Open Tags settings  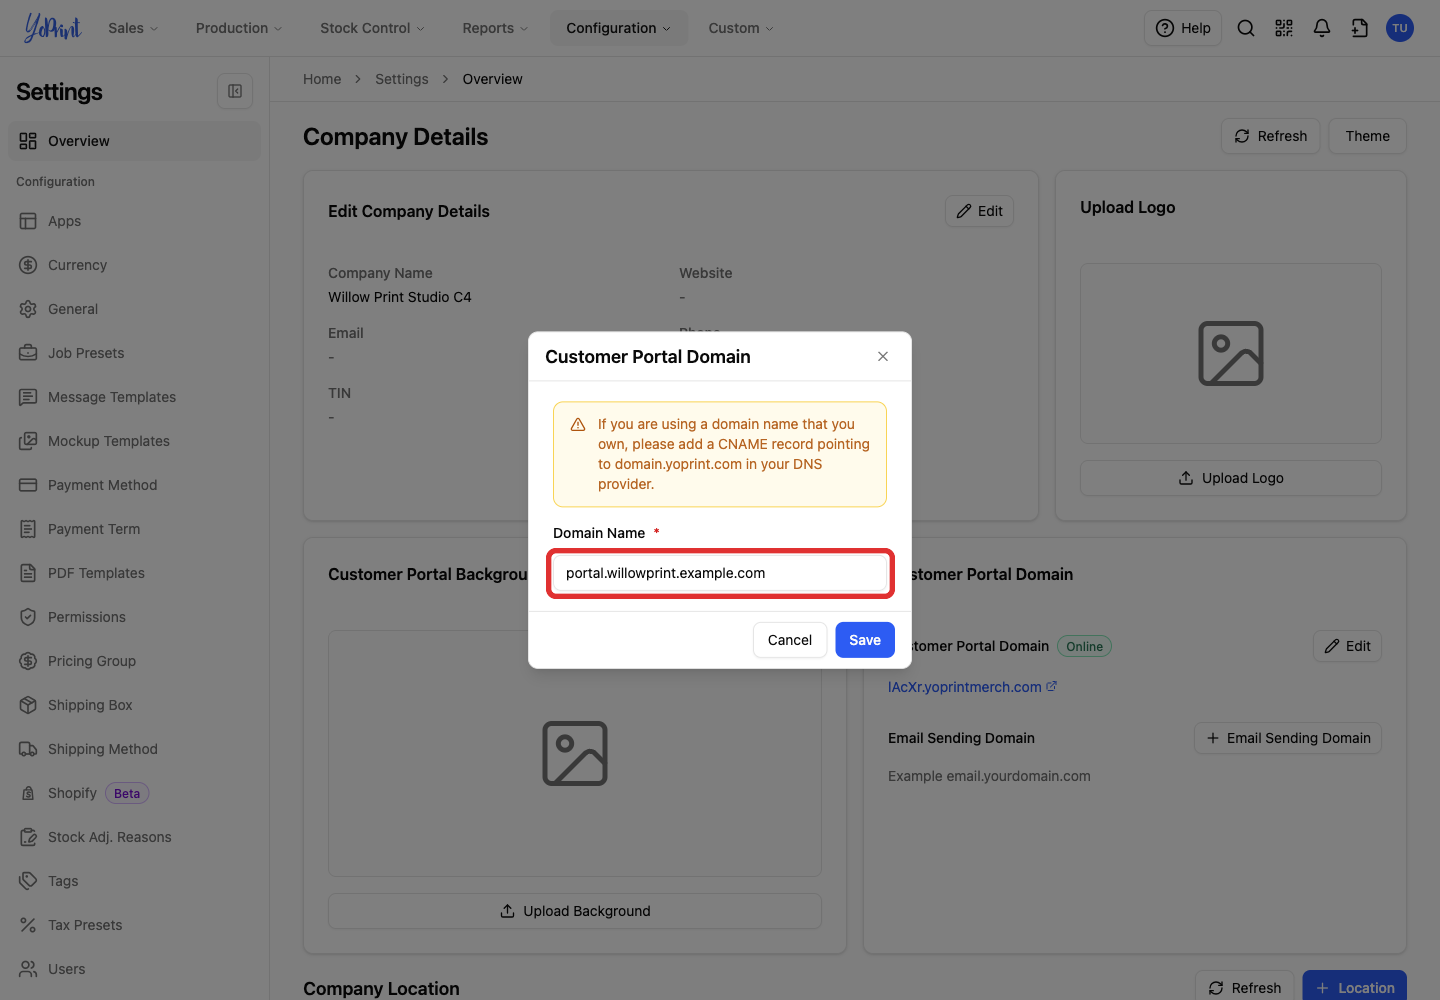(134, 881)
